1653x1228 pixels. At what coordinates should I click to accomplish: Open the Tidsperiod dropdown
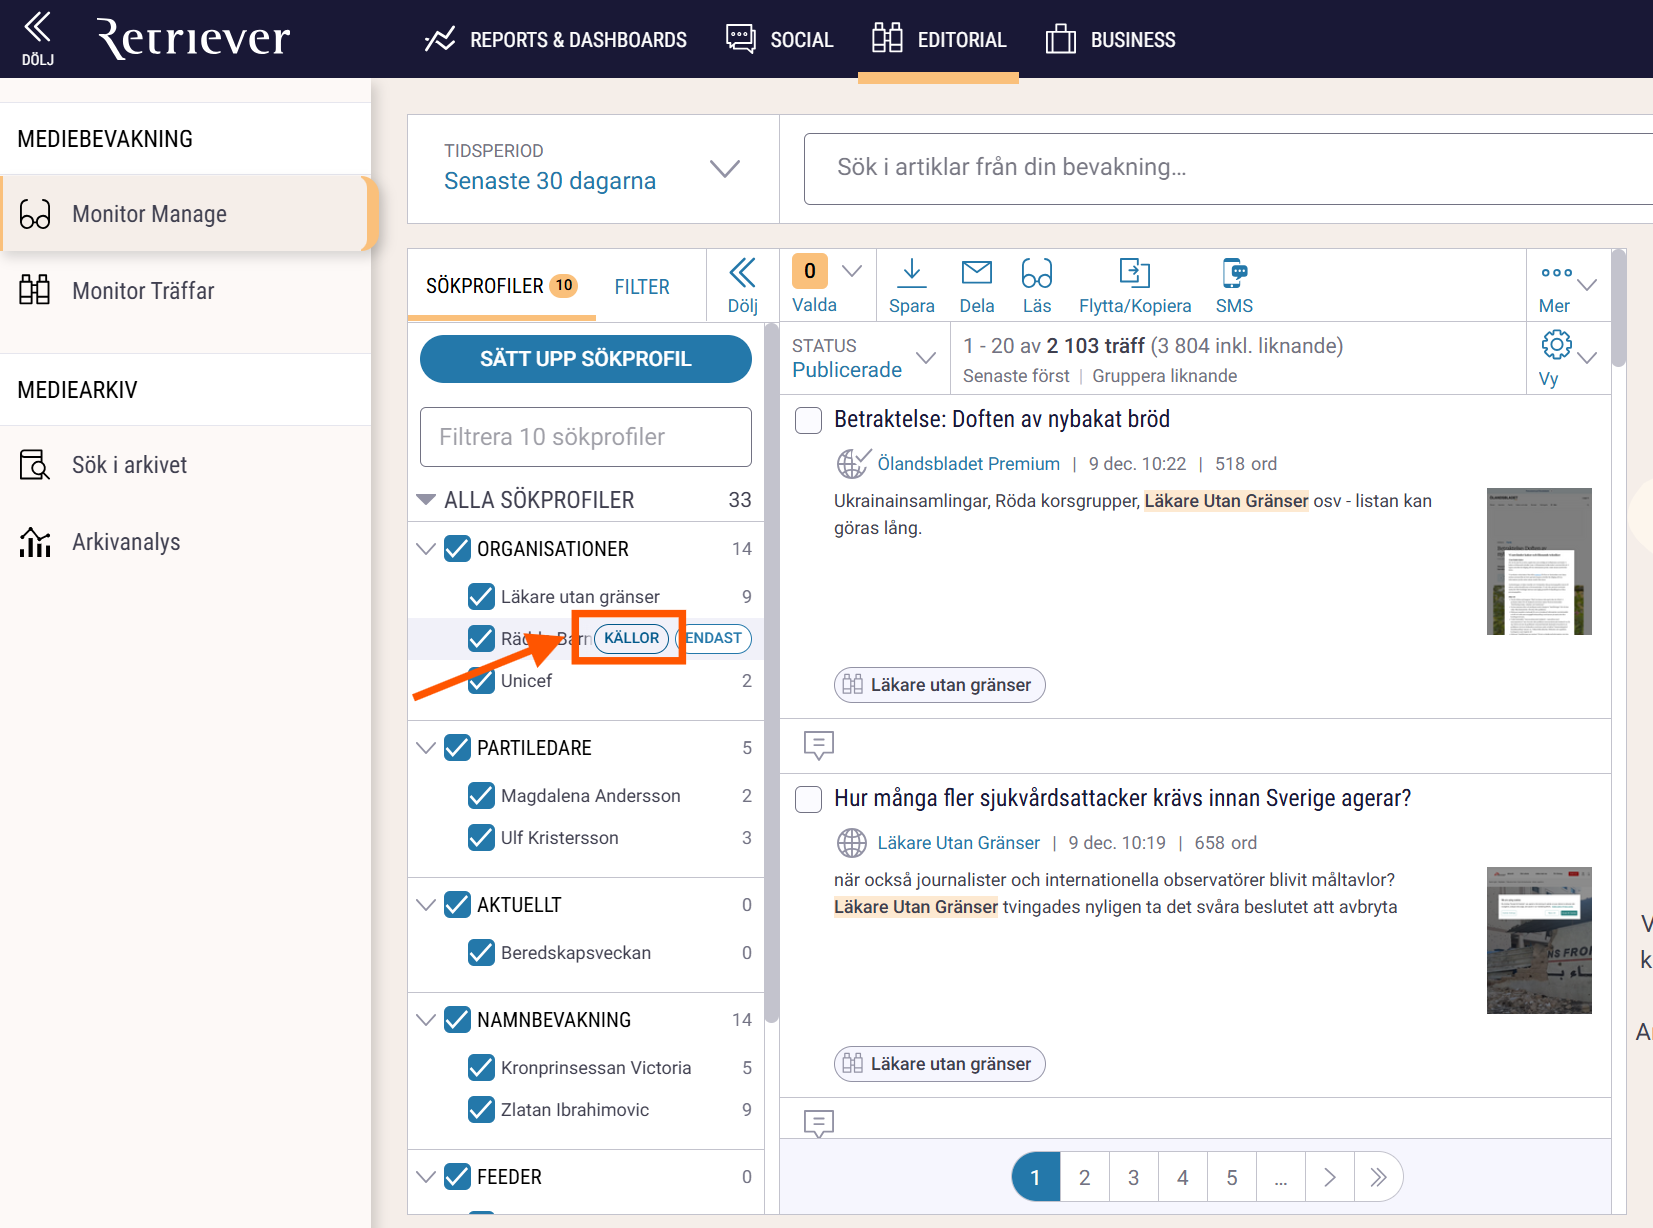click(x=593, y=168)
